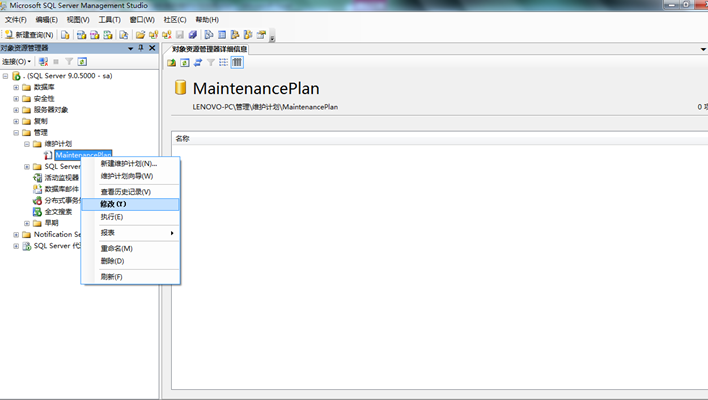This screenshot has height=400, width=708.
Task: Expand the 复制 (Replication) folder
Action: point(16,121)
